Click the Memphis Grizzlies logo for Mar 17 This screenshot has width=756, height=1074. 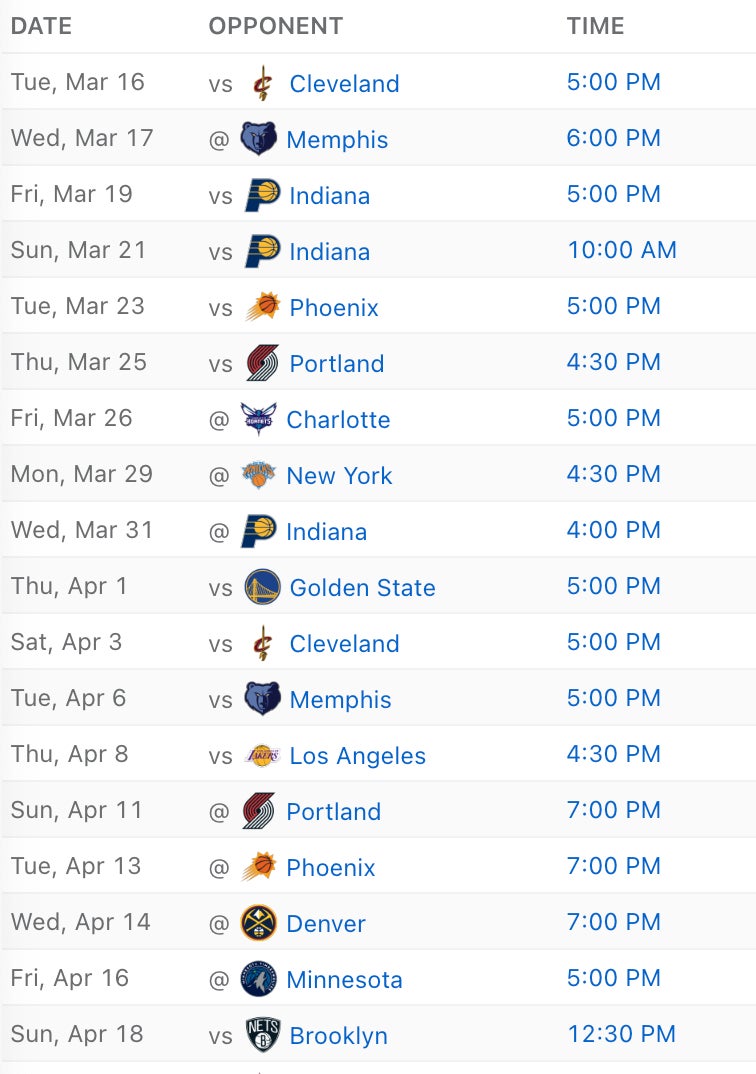tap(259, 139)
